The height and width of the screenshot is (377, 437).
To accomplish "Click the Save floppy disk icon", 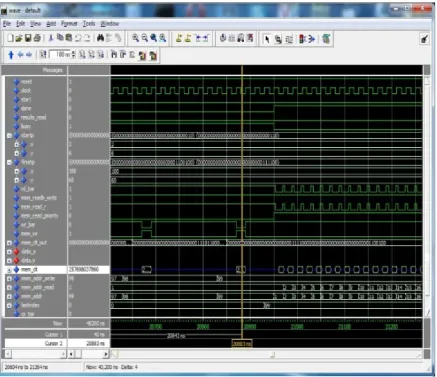I will pyautogui.click(x=28, y=39).
